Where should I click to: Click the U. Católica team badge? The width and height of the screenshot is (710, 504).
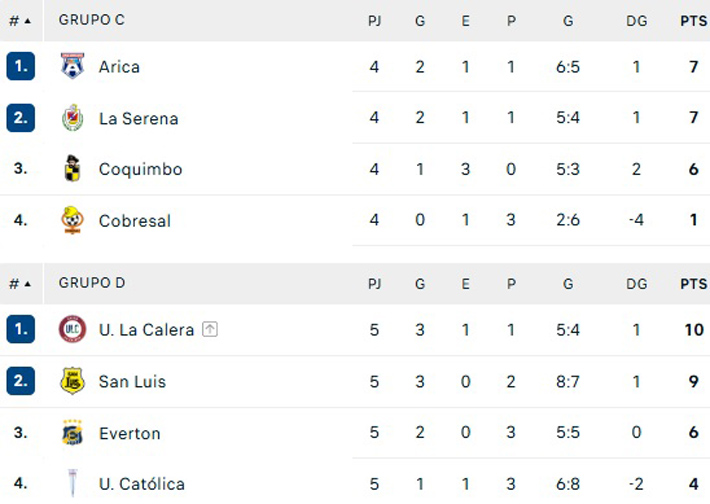72,484
